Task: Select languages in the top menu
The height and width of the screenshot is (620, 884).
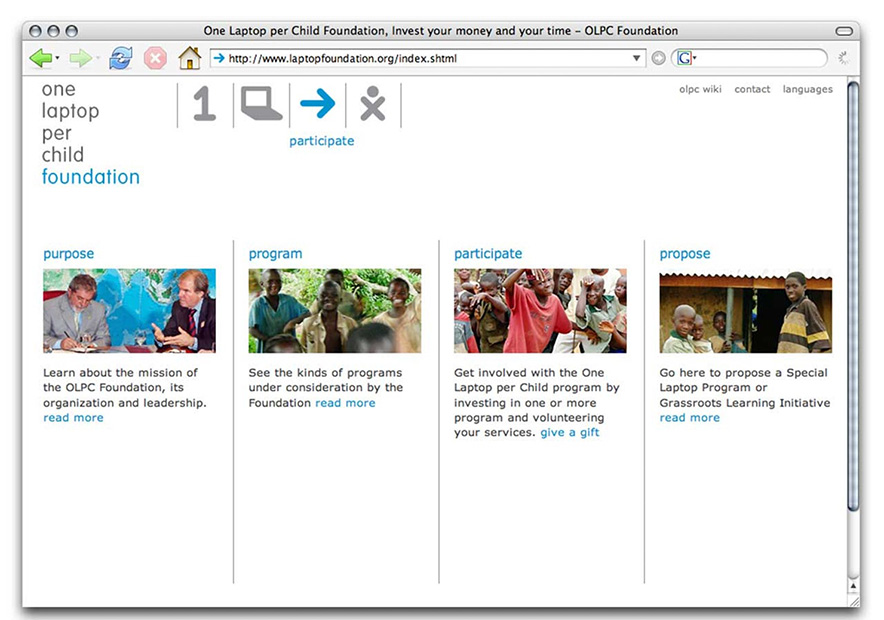Action: point(807,89)
